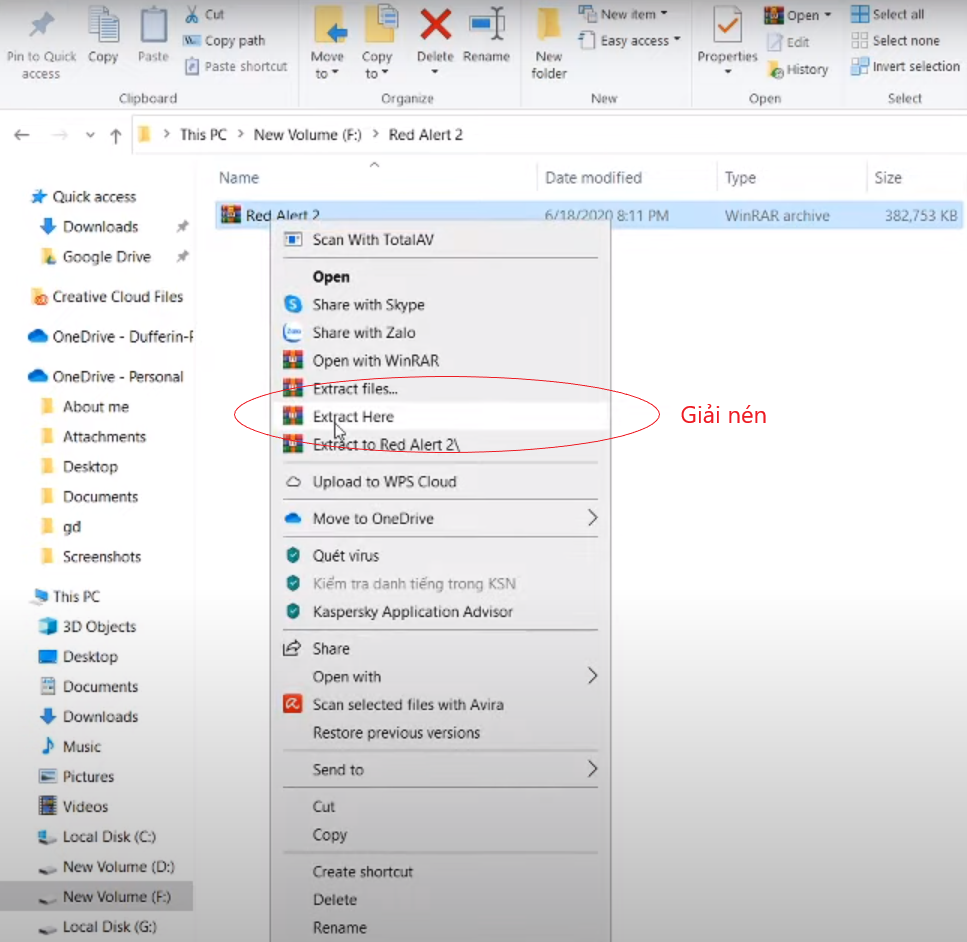This screenshot has height=942, width=967.
Task: Open OneDrive - Personal in the sidebar
Action: pos(106,376)
